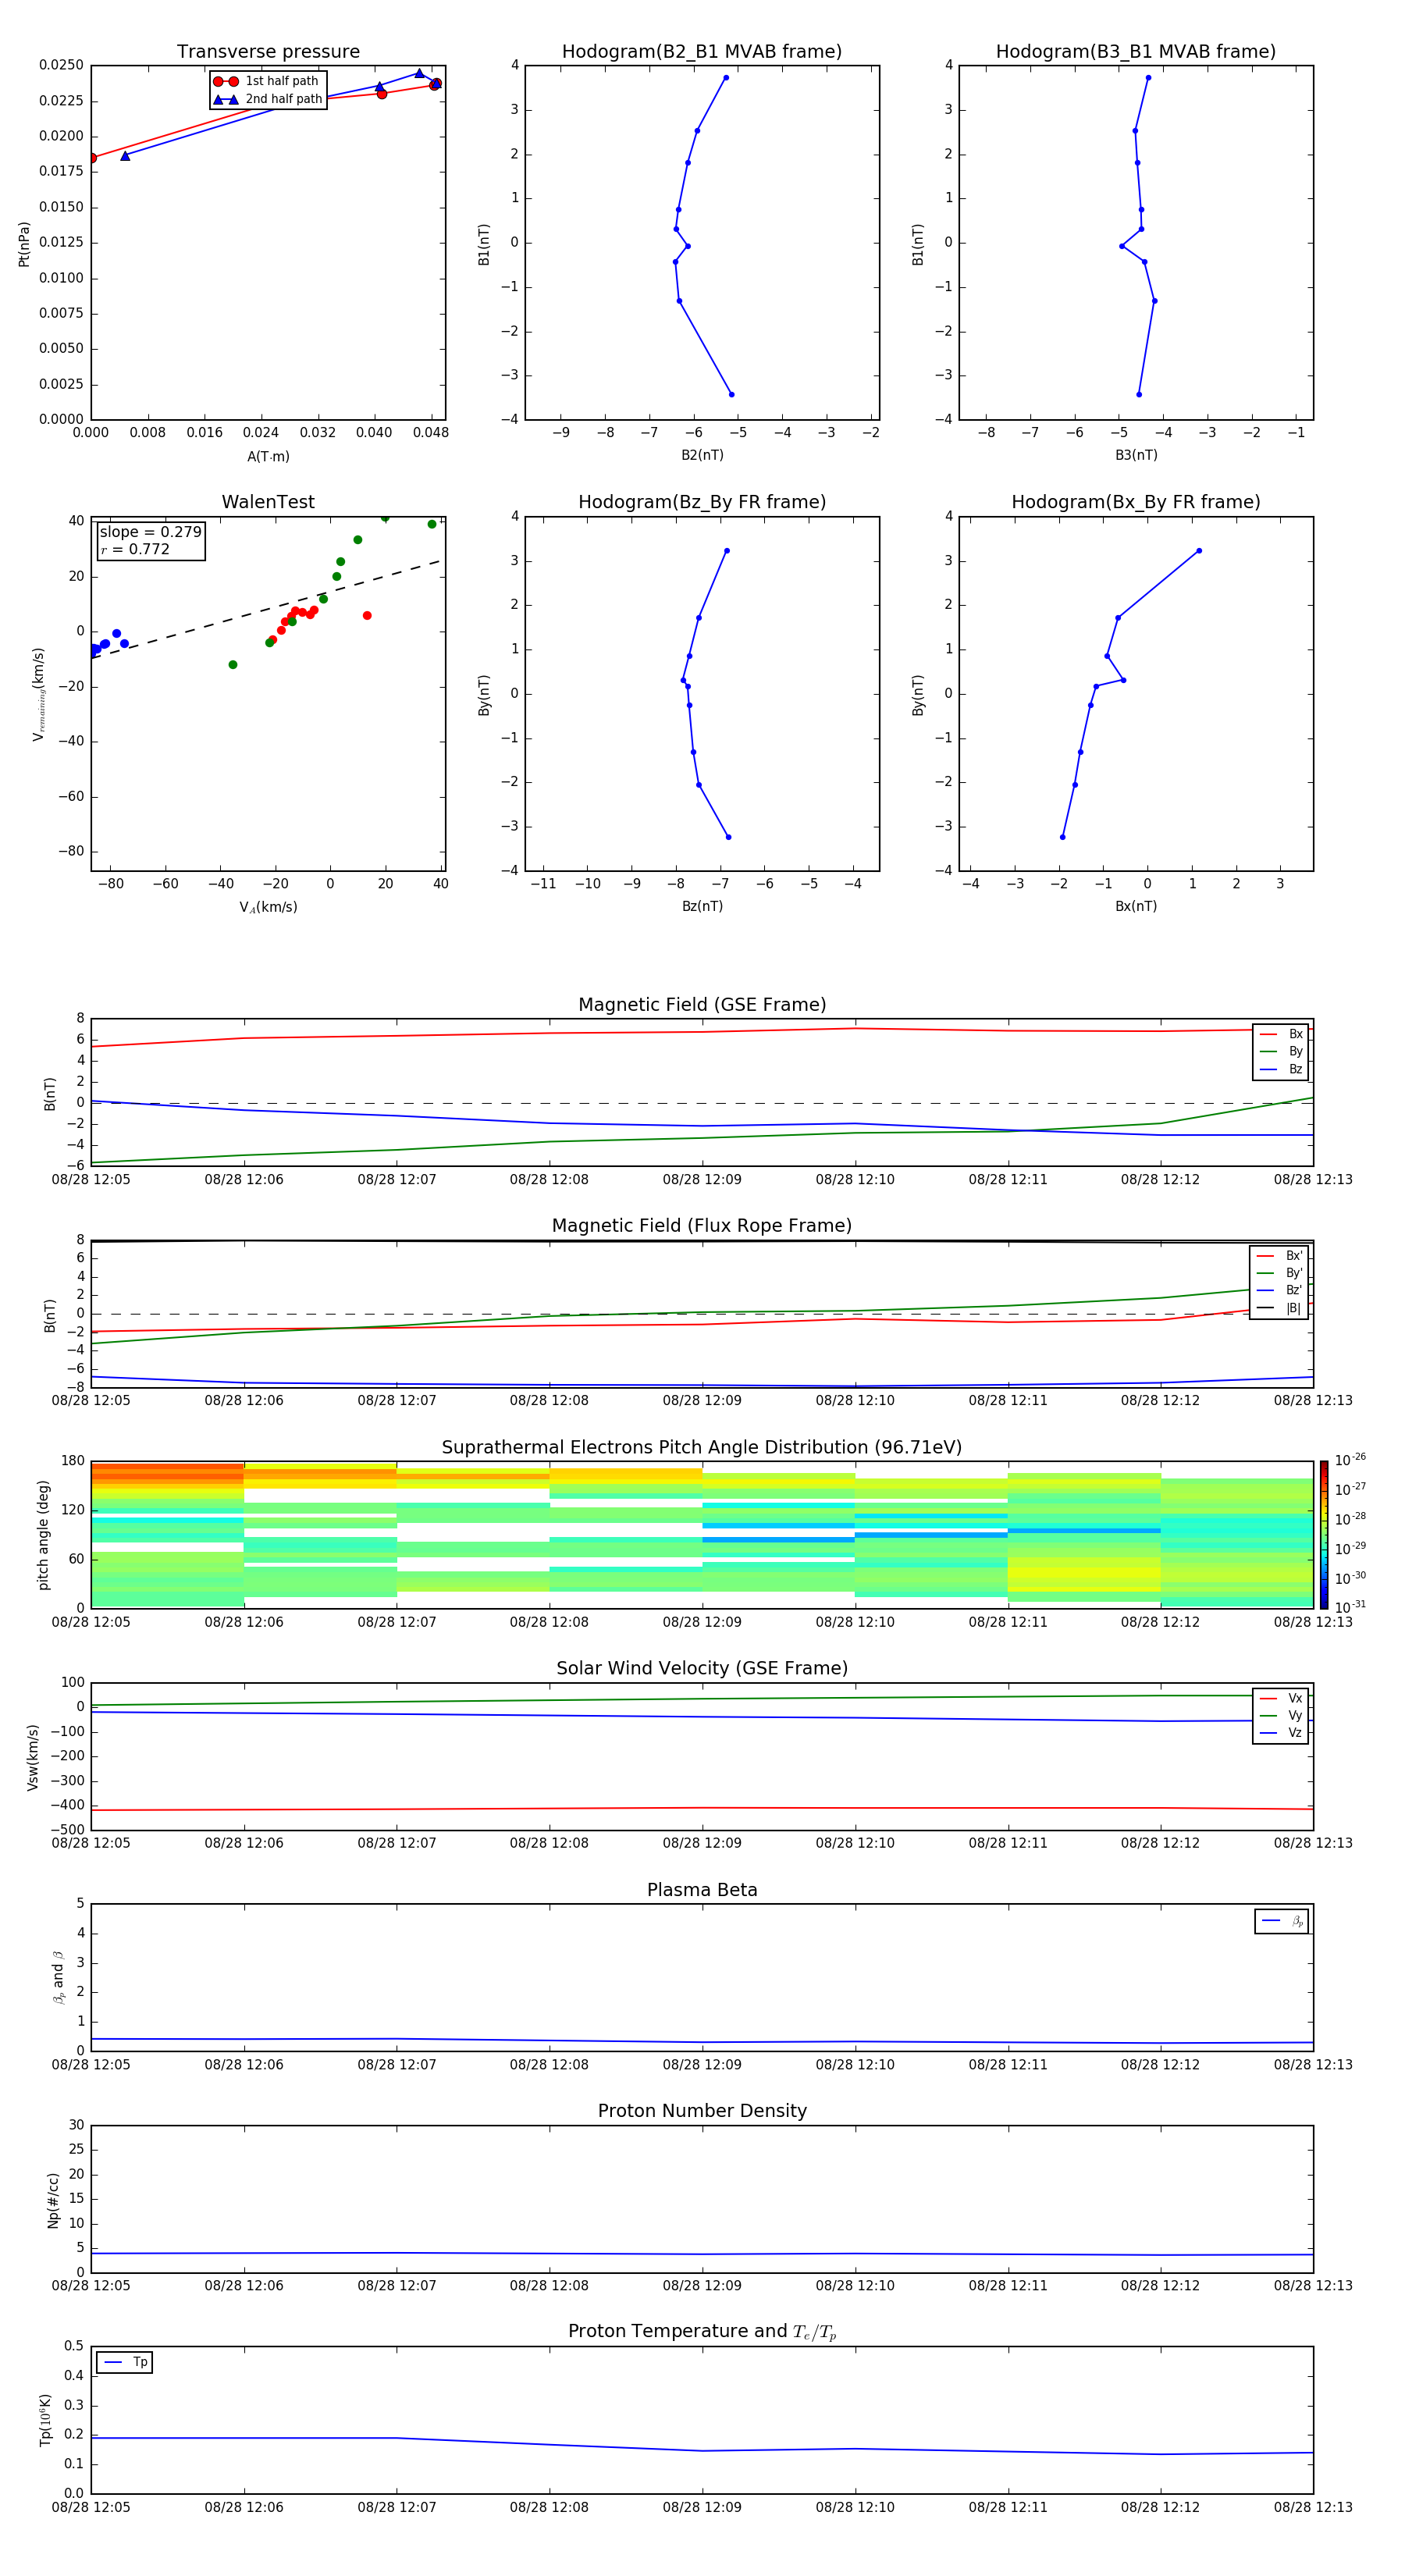Click the 'Transverse pressure' plot title

pyautogui.click(x=268, y=52)
